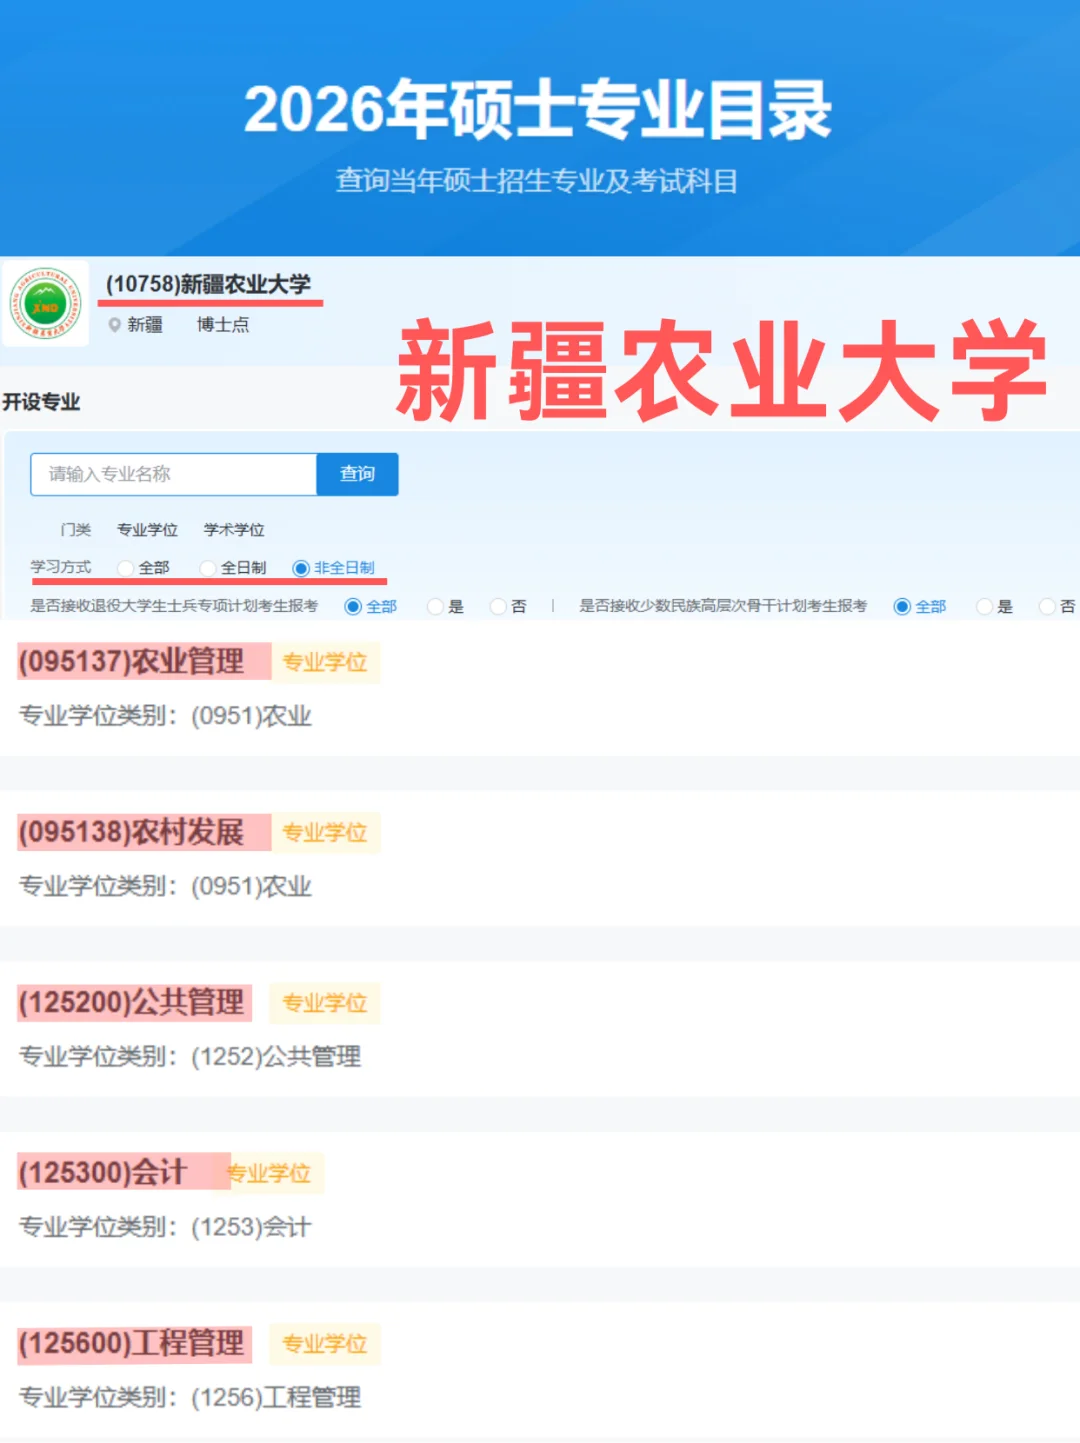
Task: Click the Xinjiang Agricultural University logo
Action: coord(45,301)
